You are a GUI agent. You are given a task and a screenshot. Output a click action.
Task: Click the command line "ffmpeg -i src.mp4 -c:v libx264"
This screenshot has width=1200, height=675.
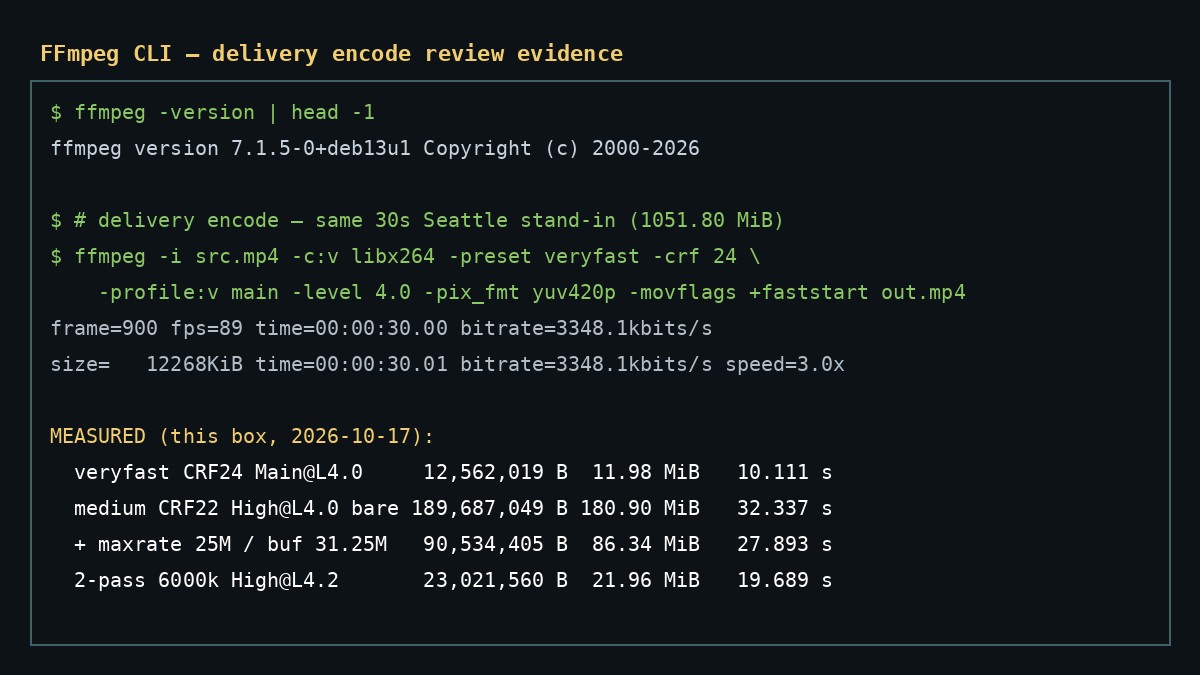pos(255,257)
